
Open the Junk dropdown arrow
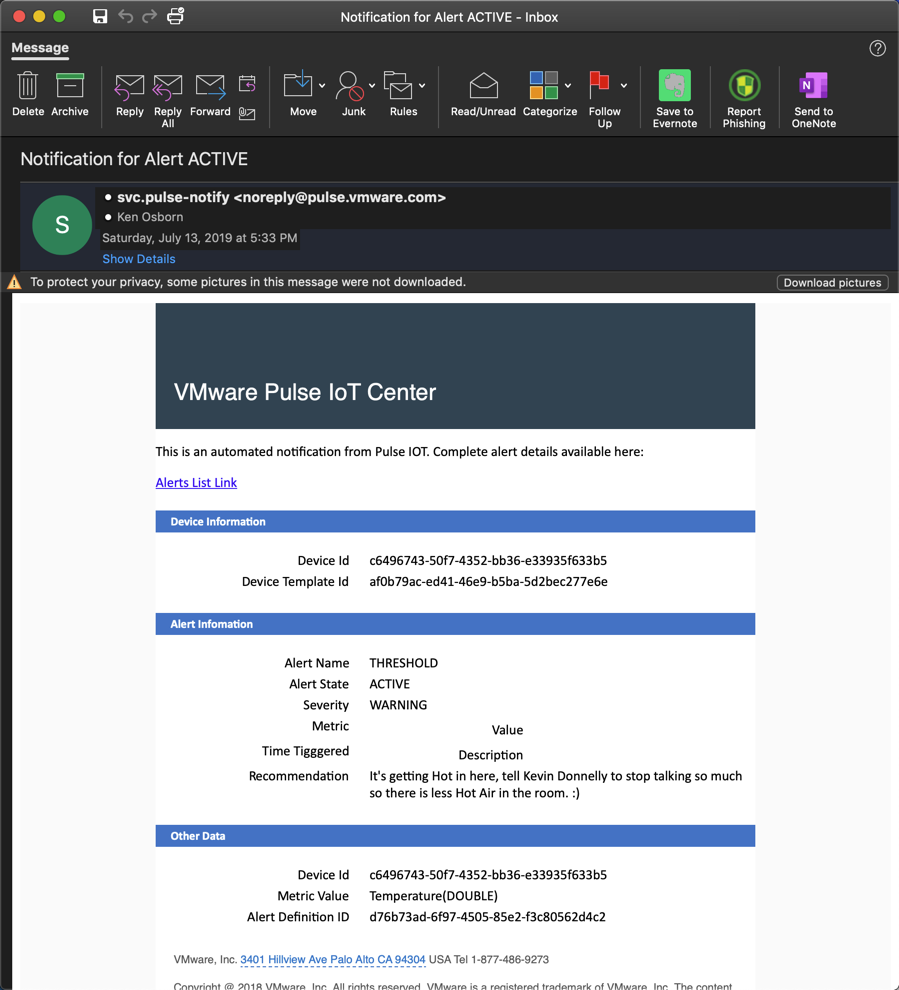pyautogui.click(x=372, y=86)
